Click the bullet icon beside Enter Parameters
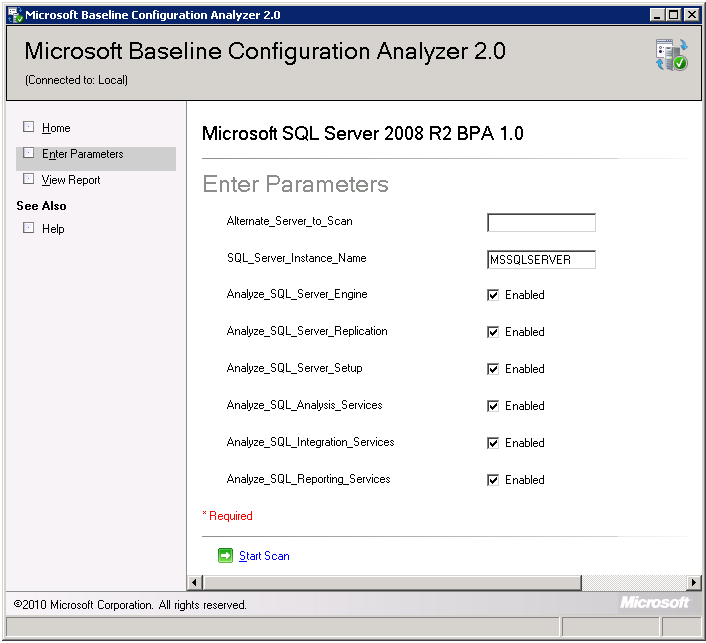 pyautogui.click(x=28, y=153)
